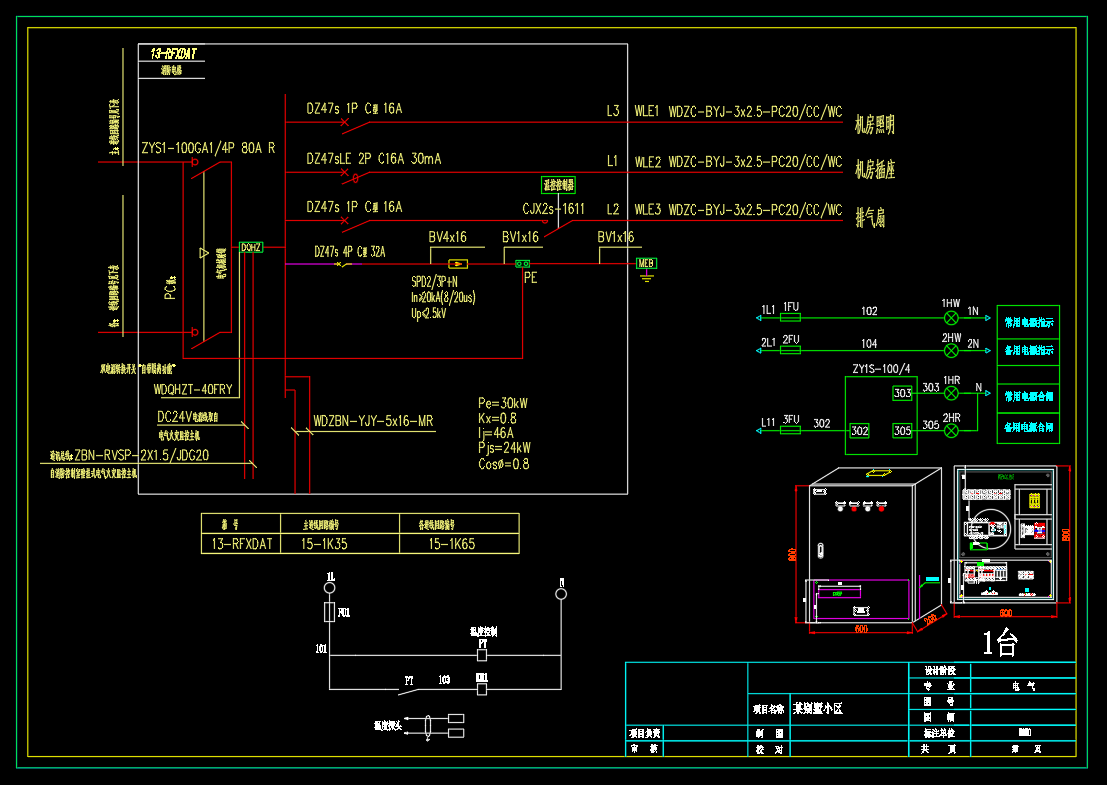Click the 3D cabinet exterior drawing

[875, 546]
